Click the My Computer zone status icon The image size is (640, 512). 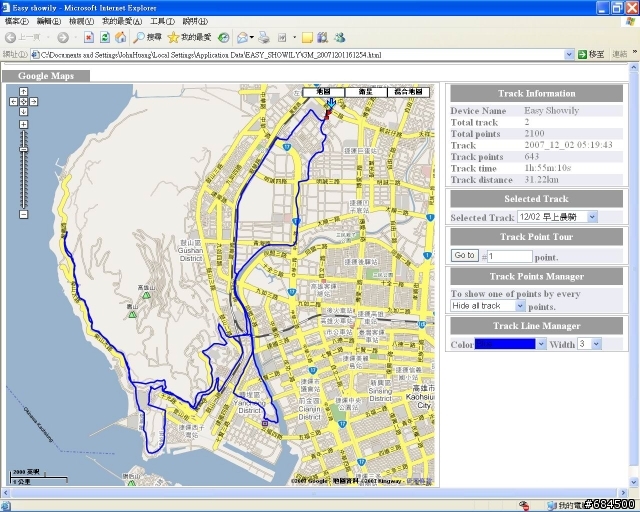pyautogui.click(x=552, y=505)
